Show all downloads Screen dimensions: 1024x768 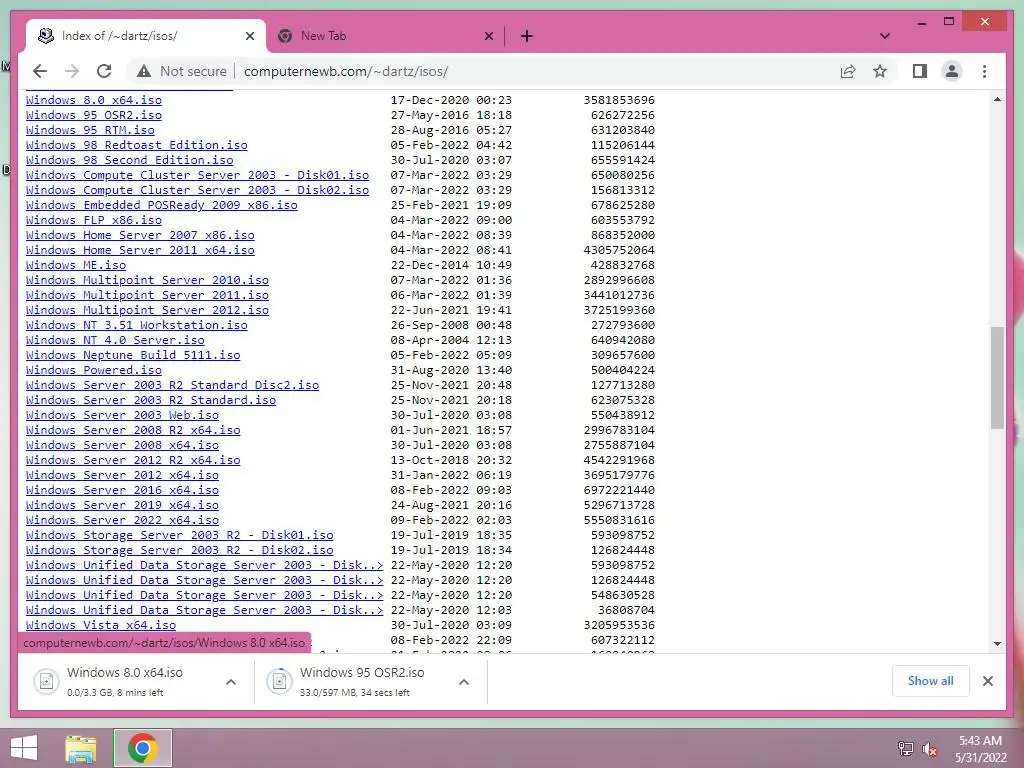tap(930, 681)
